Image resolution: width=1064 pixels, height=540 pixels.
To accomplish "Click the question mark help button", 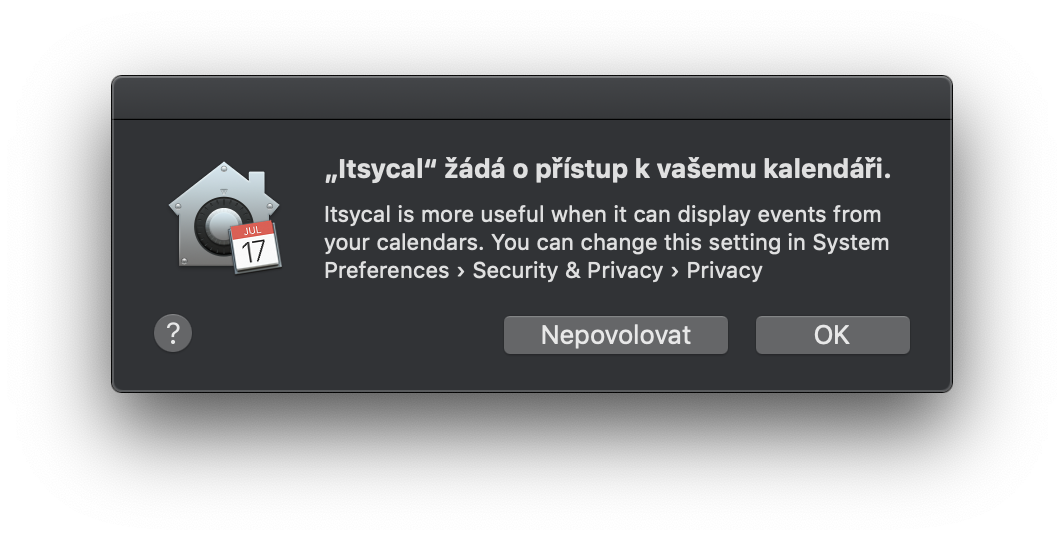I will coord(173,333).
